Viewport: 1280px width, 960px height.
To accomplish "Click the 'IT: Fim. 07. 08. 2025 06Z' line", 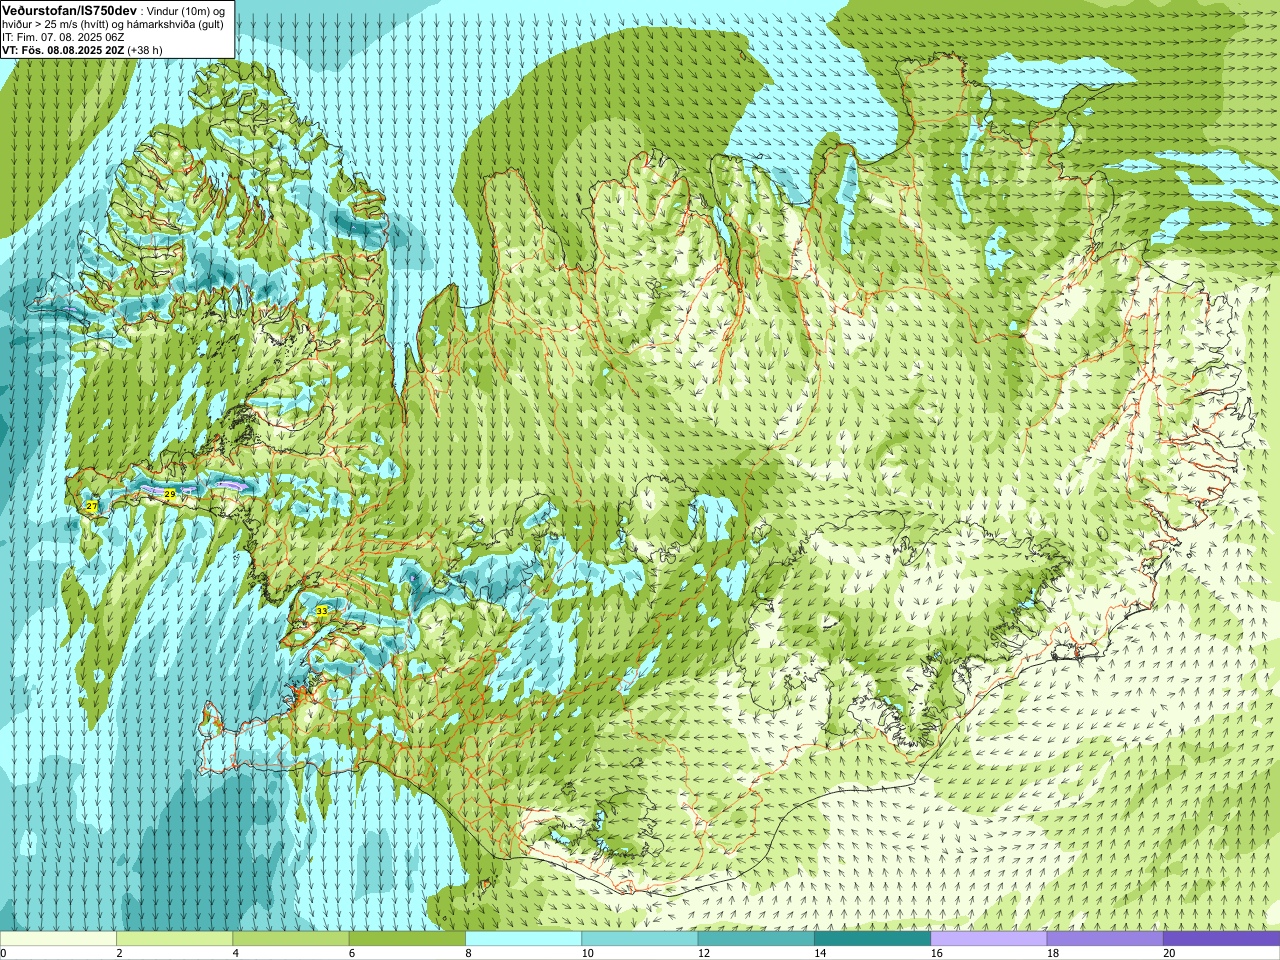I will 63,37.
